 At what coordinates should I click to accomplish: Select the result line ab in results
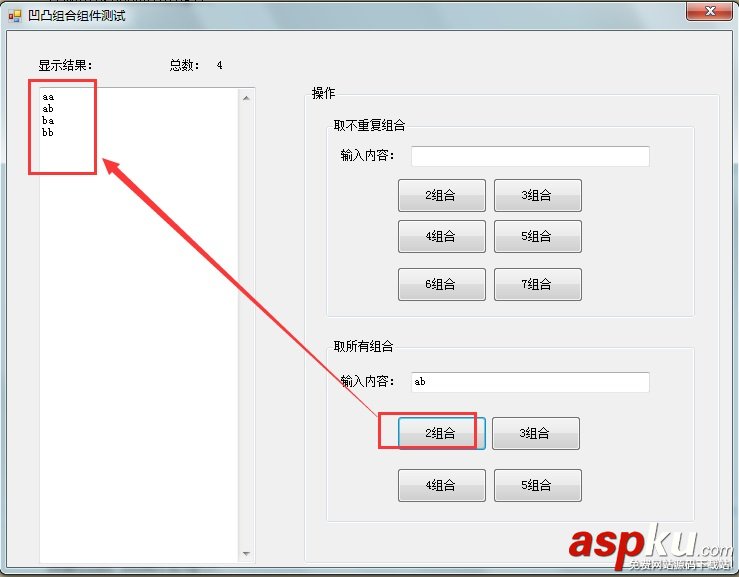48,109
